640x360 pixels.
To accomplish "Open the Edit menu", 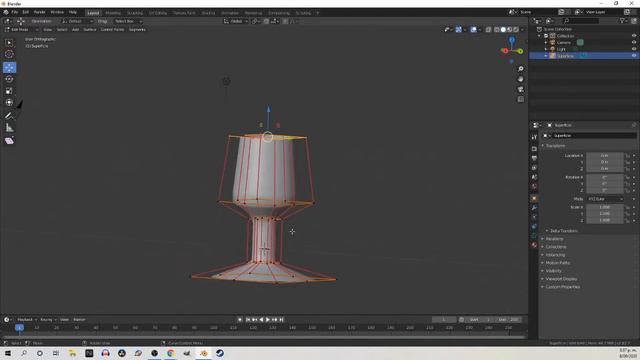I will (26, 12).
